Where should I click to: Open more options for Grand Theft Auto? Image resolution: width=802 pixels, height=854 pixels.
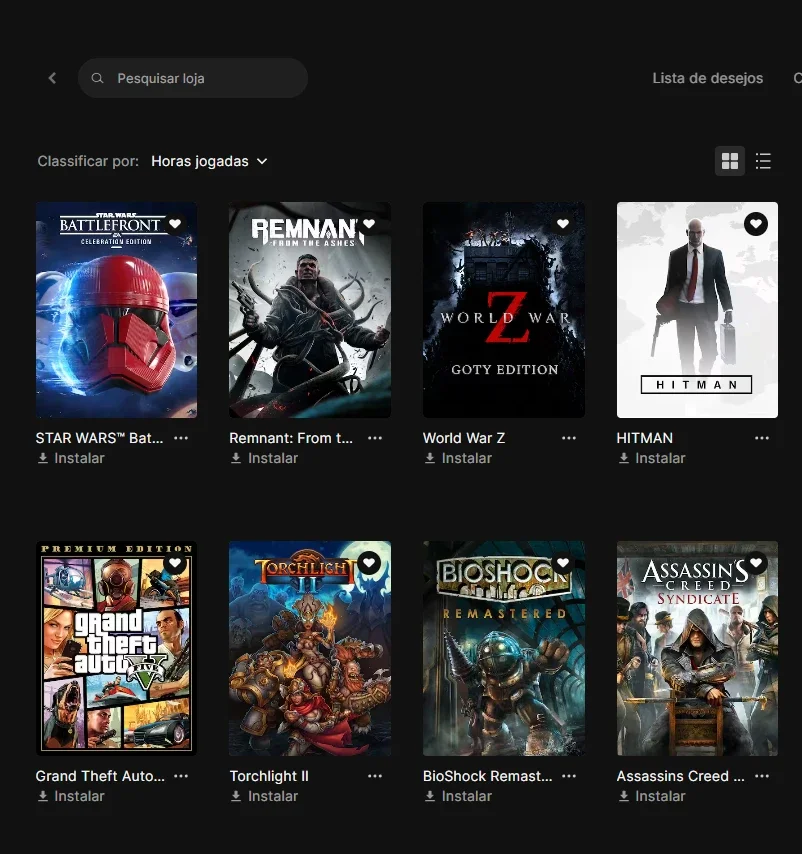coord(181,776)
